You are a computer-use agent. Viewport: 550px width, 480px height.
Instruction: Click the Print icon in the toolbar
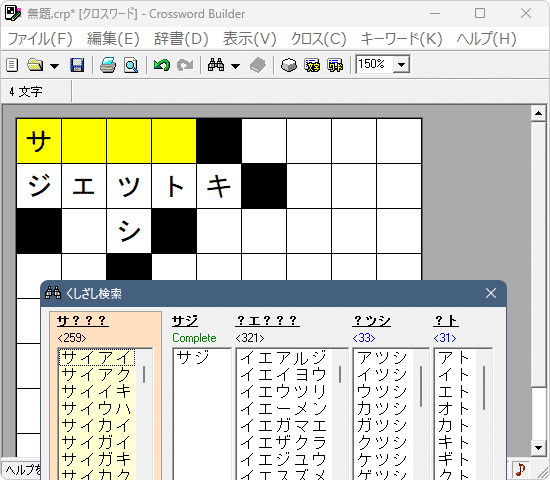pos(108,65)
